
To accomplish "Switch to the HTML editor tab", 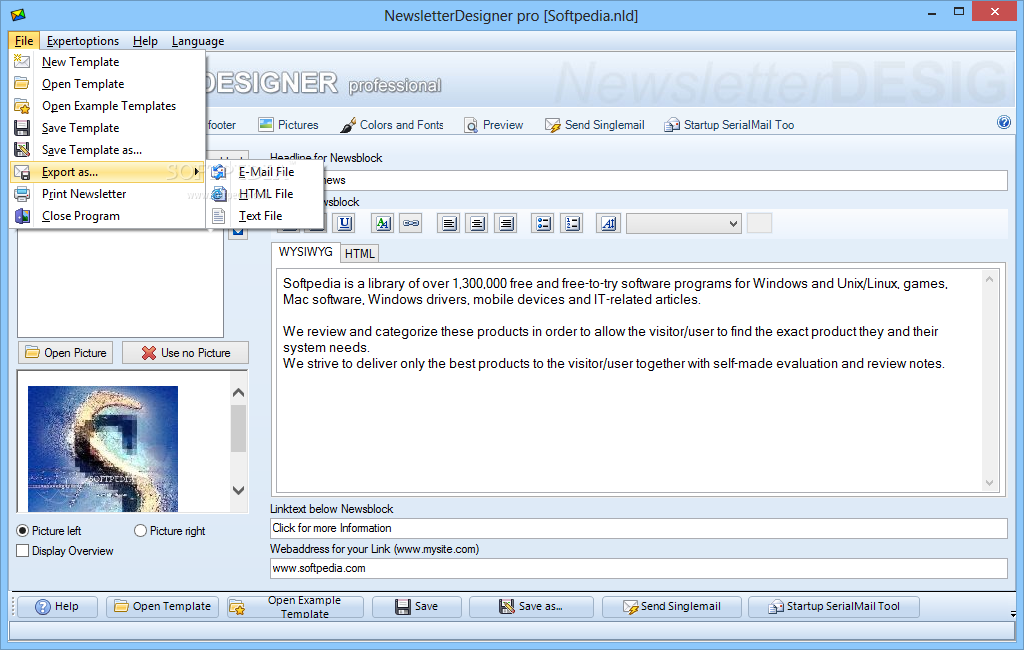I will coord(360,253).
